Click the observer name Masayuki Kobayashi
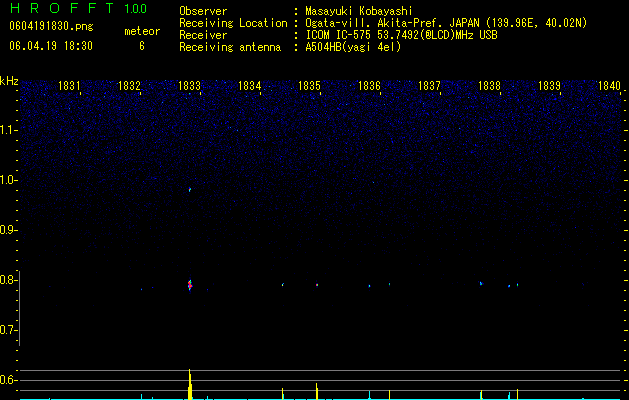The width and height of the screenshot is (629, 400). (x=359, y=11)
